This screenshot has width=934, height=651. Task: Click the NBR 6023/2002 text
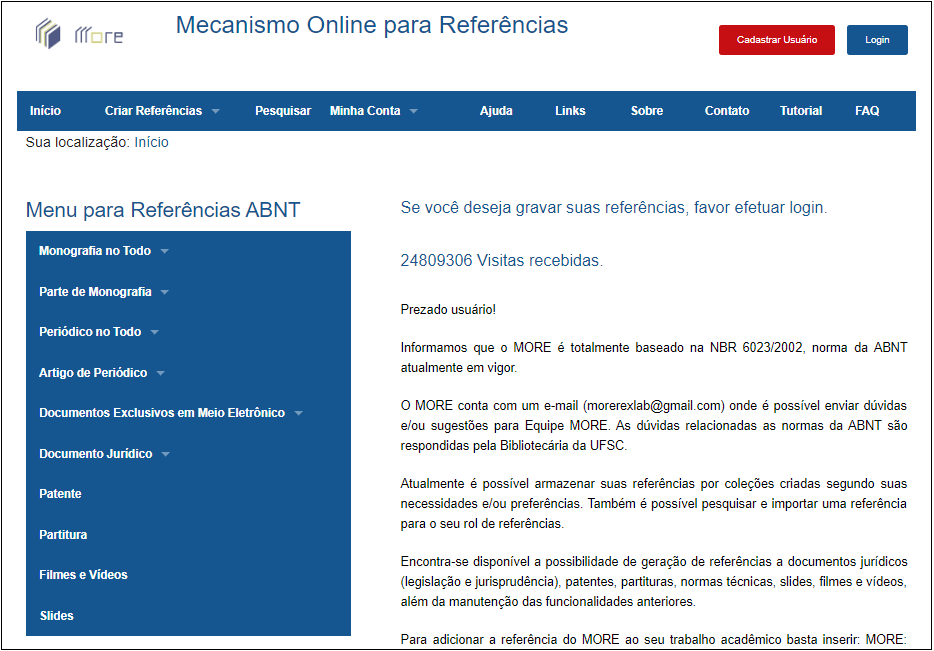pyautogui.click(x=756, y=347)
